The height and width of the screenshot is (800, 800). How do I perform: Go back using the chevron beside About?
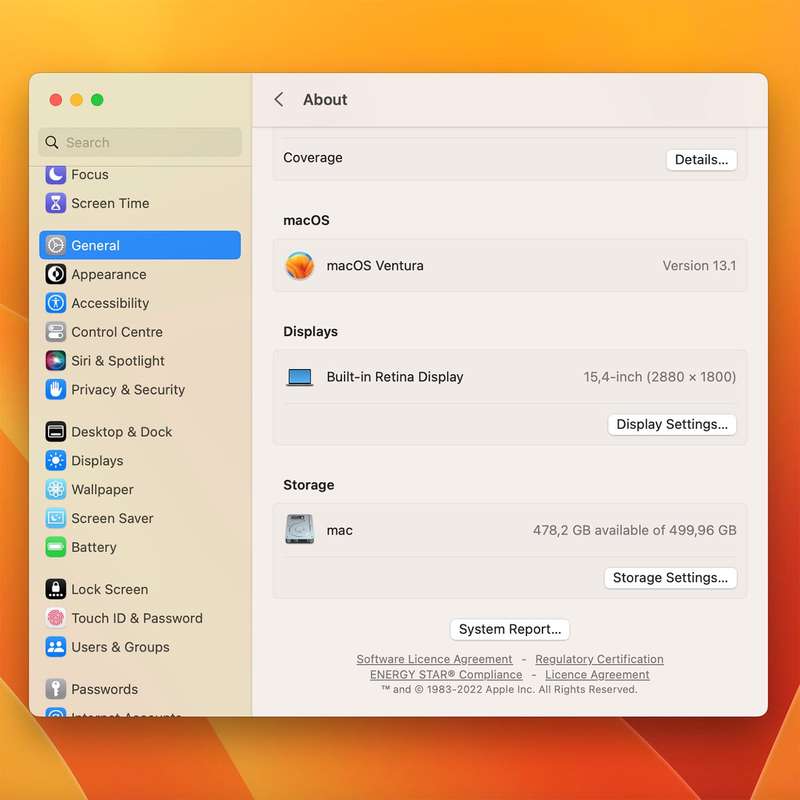point(279,99)
